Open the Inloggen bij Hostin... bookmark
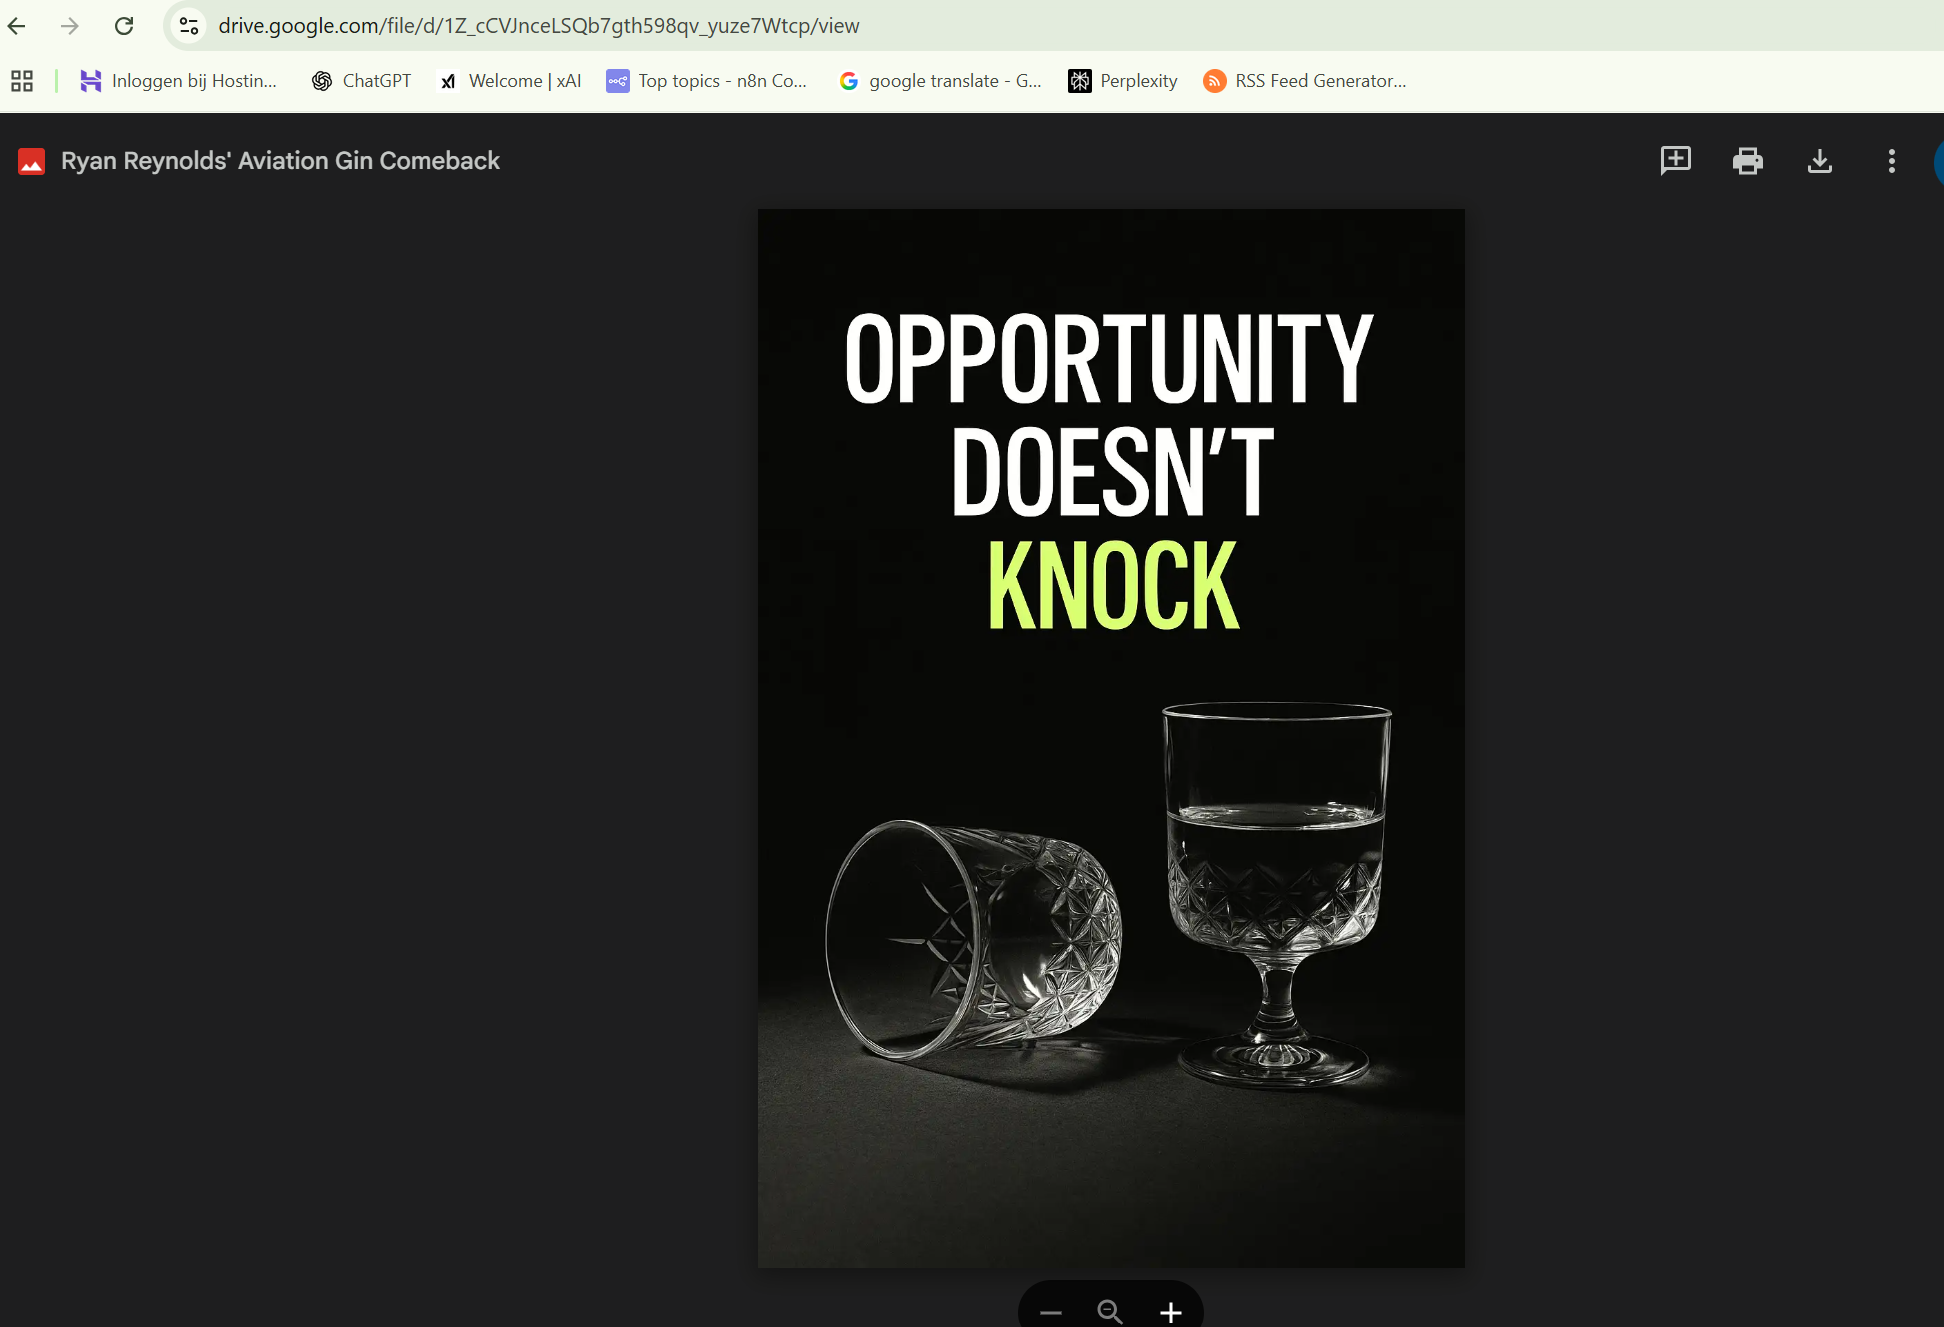This screenshot has width=1944, height=1327. click(179, 81)
